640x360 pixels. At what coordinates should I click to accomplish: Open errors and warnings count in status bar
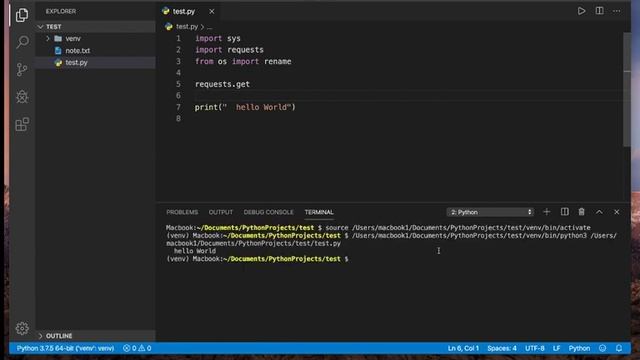pyautogui.click(x=137, y=348)
